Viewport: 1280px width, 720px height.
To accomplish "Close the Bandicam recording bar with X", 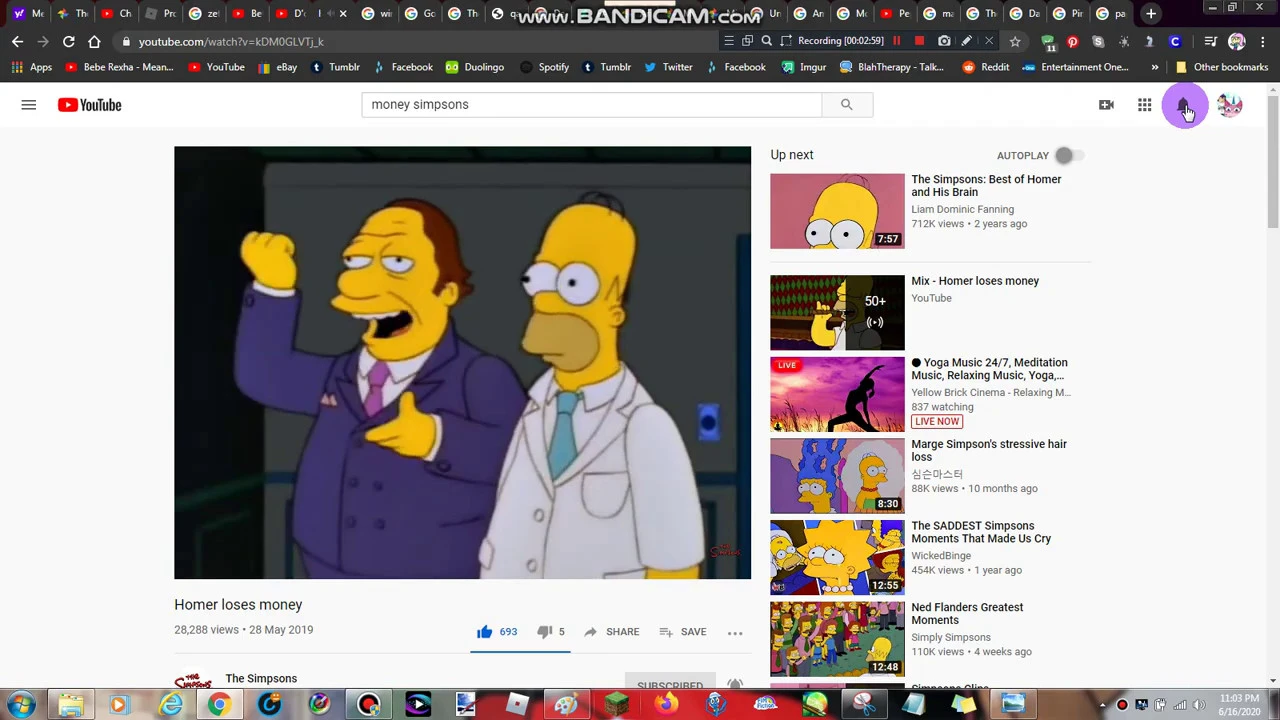I will [989, 41].
